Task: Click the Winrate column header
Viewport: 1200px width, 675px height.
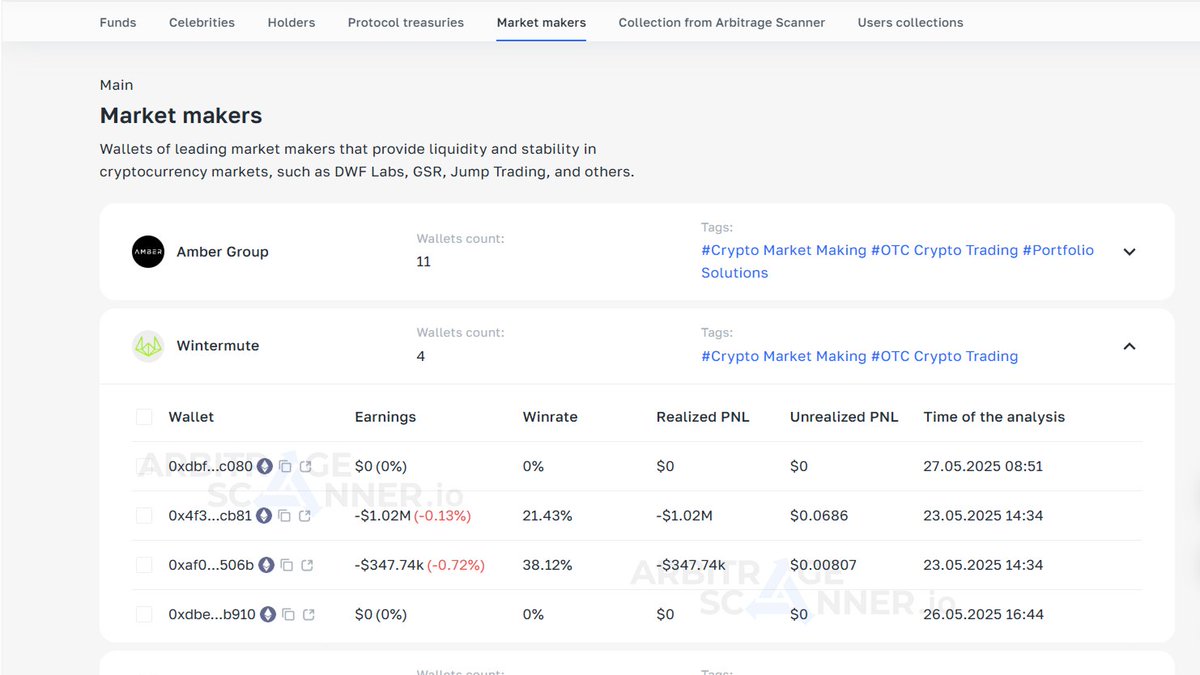Action: tap(550, 417)
